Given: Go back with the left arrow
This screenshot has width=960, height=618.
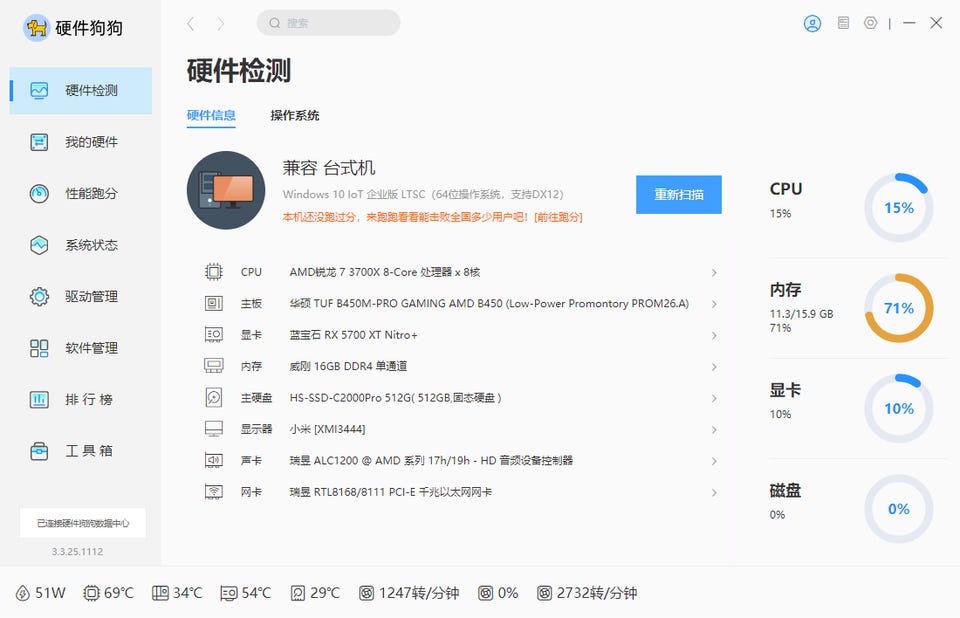Looking at the screenshot, I should tap(190, 24).
